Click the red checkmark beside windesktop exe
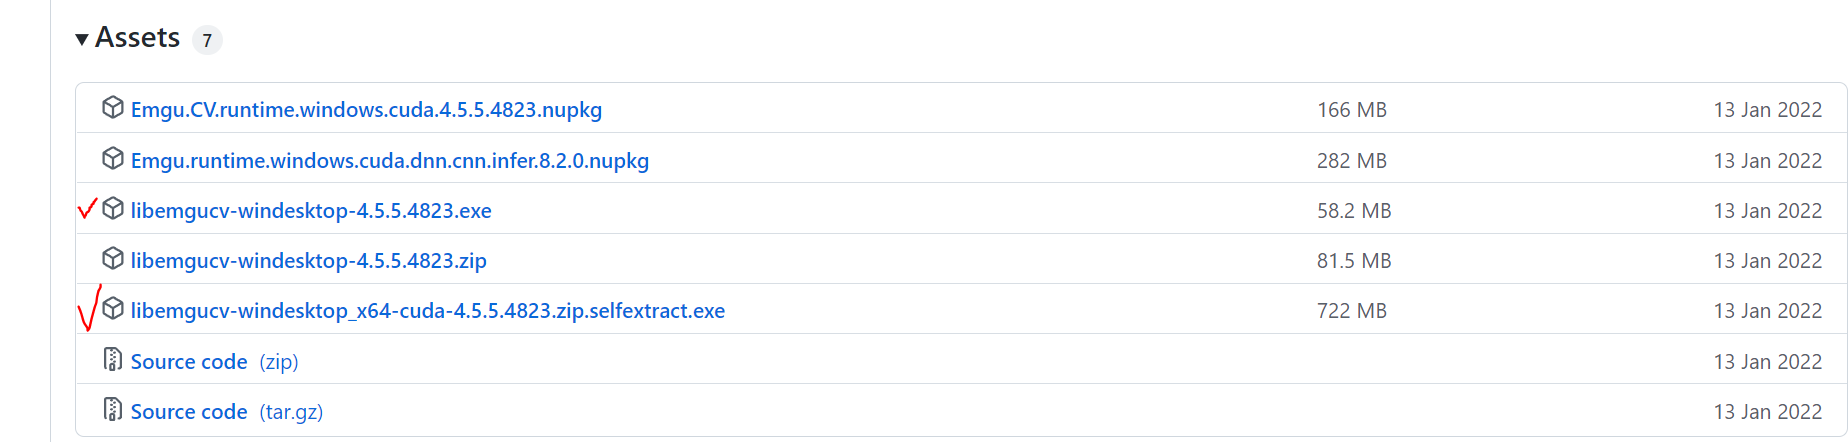The width and height of the screenshot is (1848, 442). [87, 208]
